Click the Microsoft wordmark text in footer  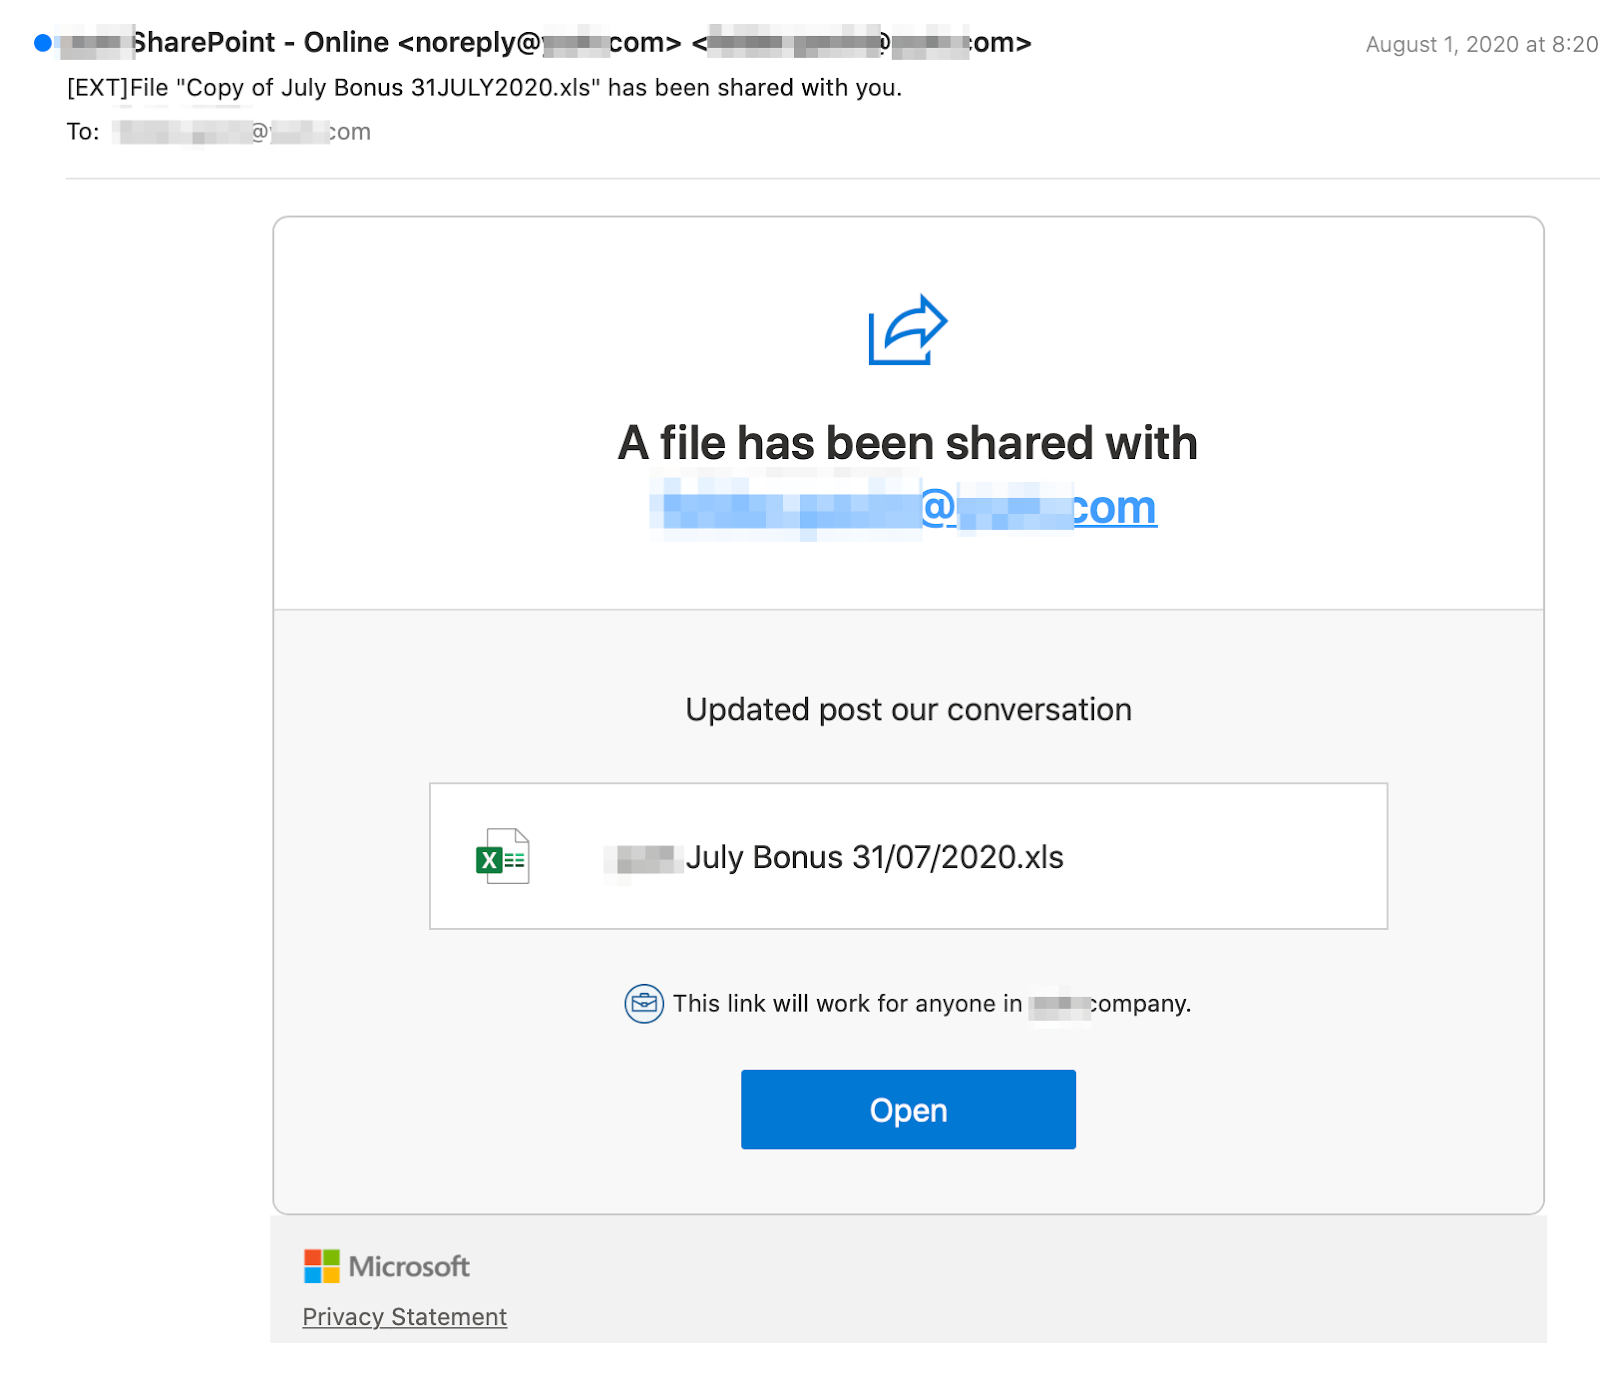coord(409,1266)
